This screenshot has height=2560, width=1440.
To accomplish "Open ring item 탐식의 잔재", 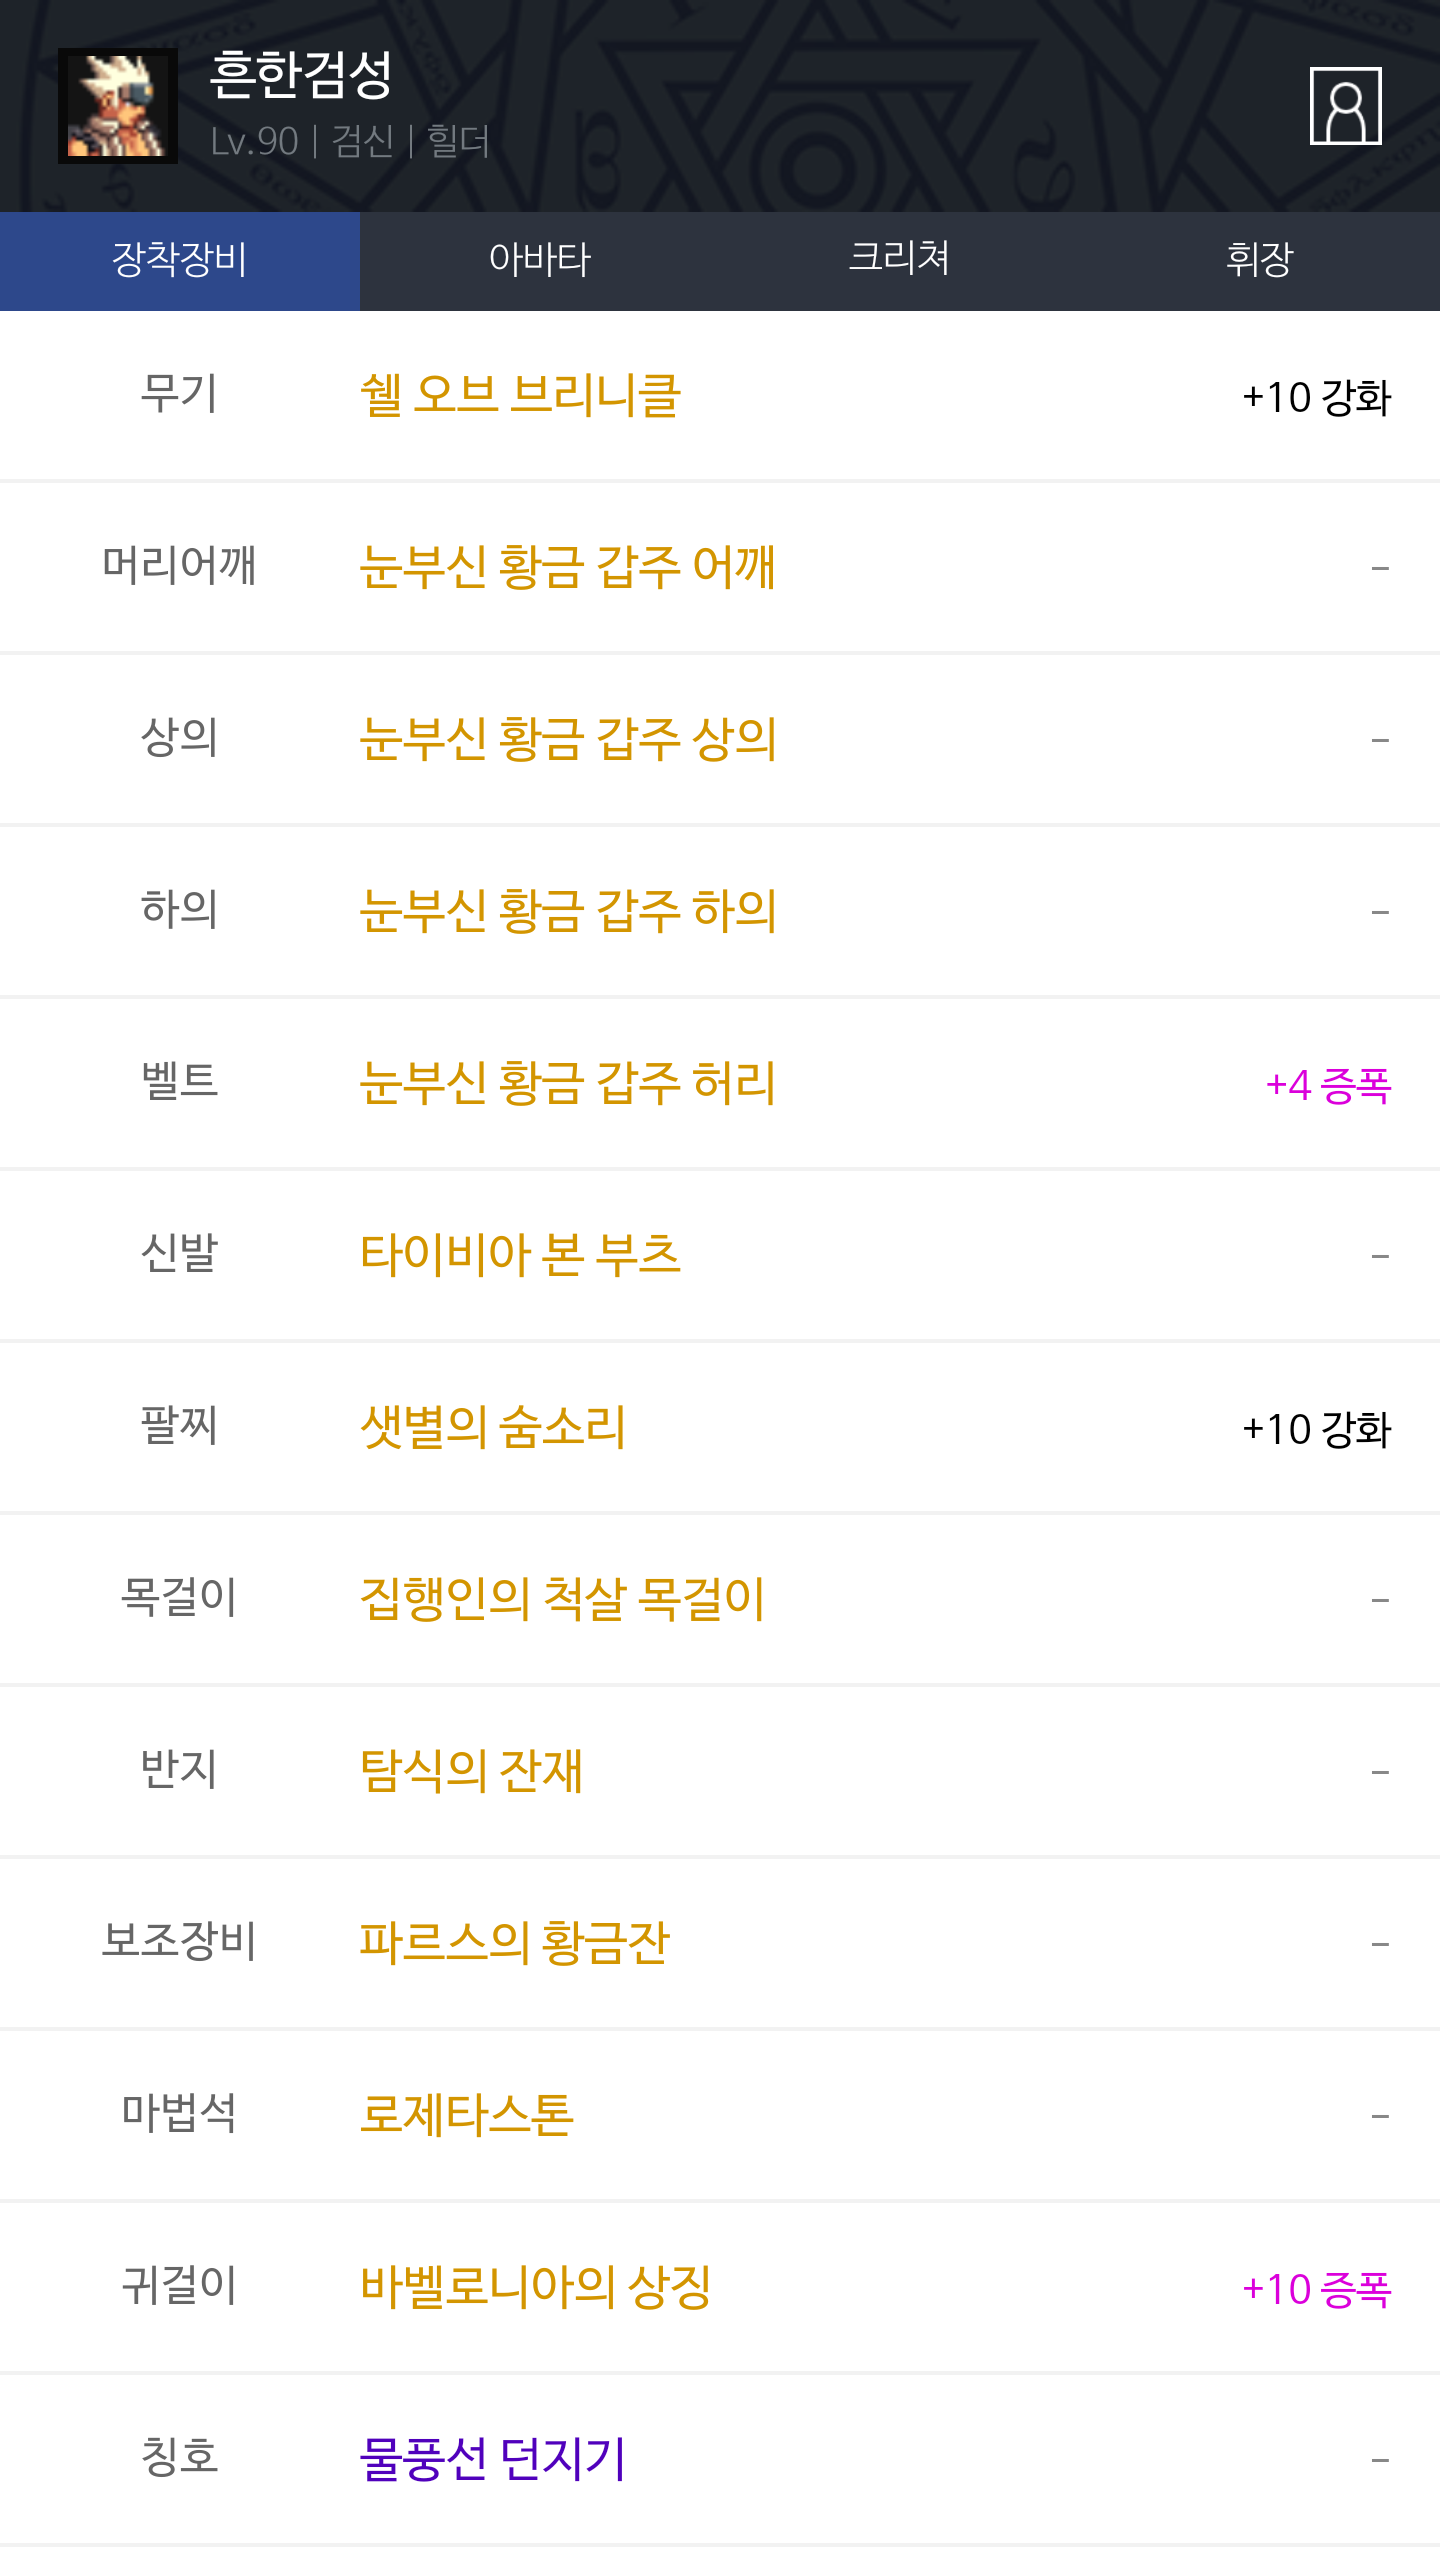I will [471, 1772].
